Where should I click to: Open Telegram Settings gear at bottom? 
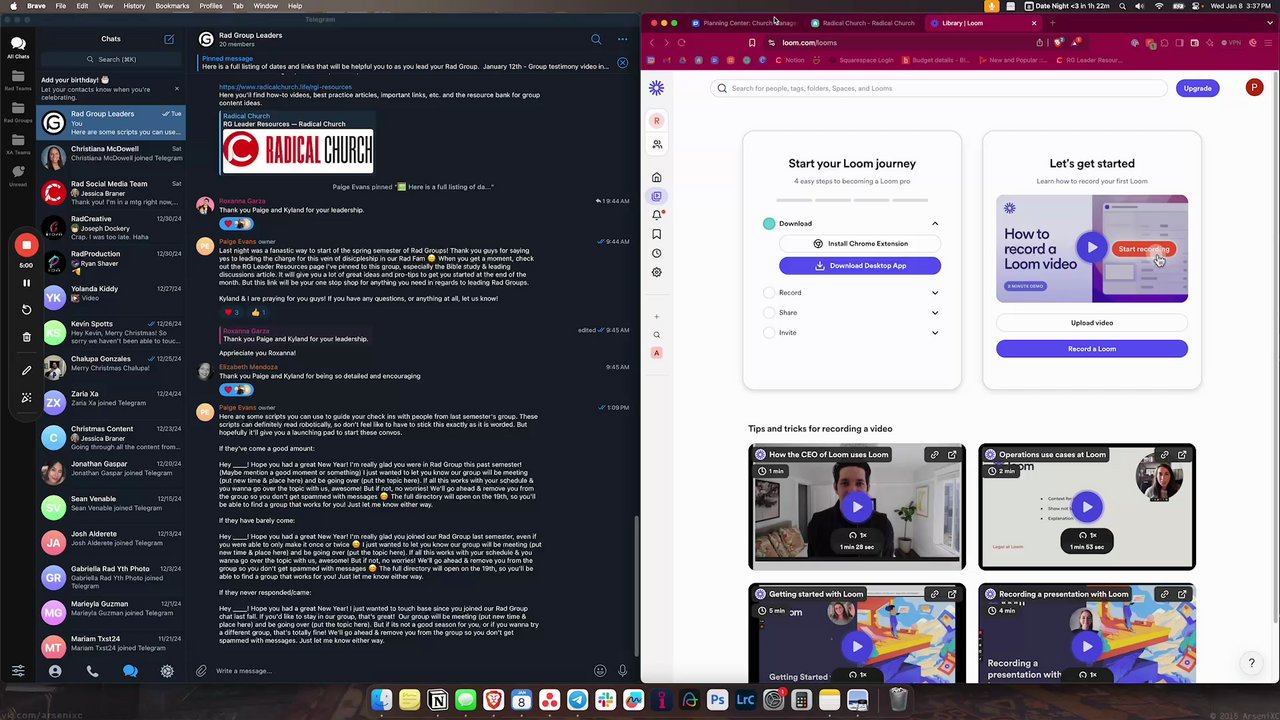click(x=167, y=671)
